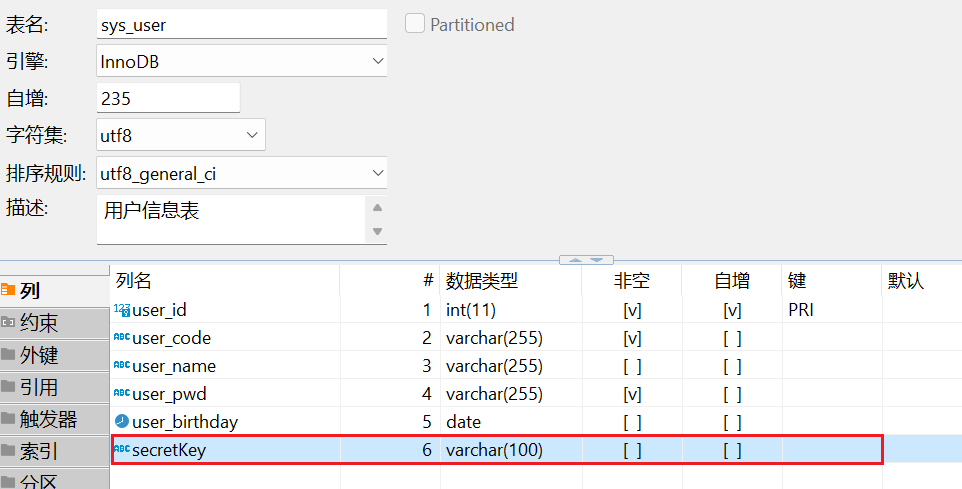Toggle 自增 for user_id row
This screenshot has height=489, width=962.
732,310
